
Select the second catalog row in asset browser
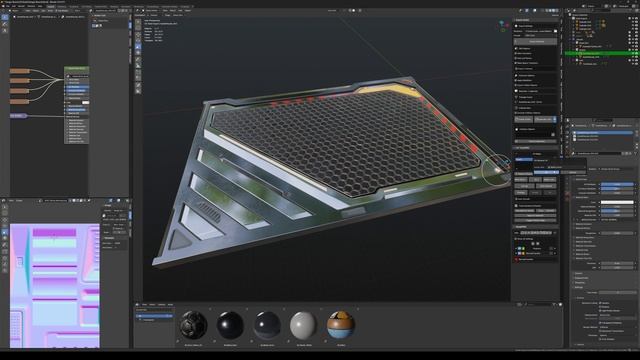154,320
